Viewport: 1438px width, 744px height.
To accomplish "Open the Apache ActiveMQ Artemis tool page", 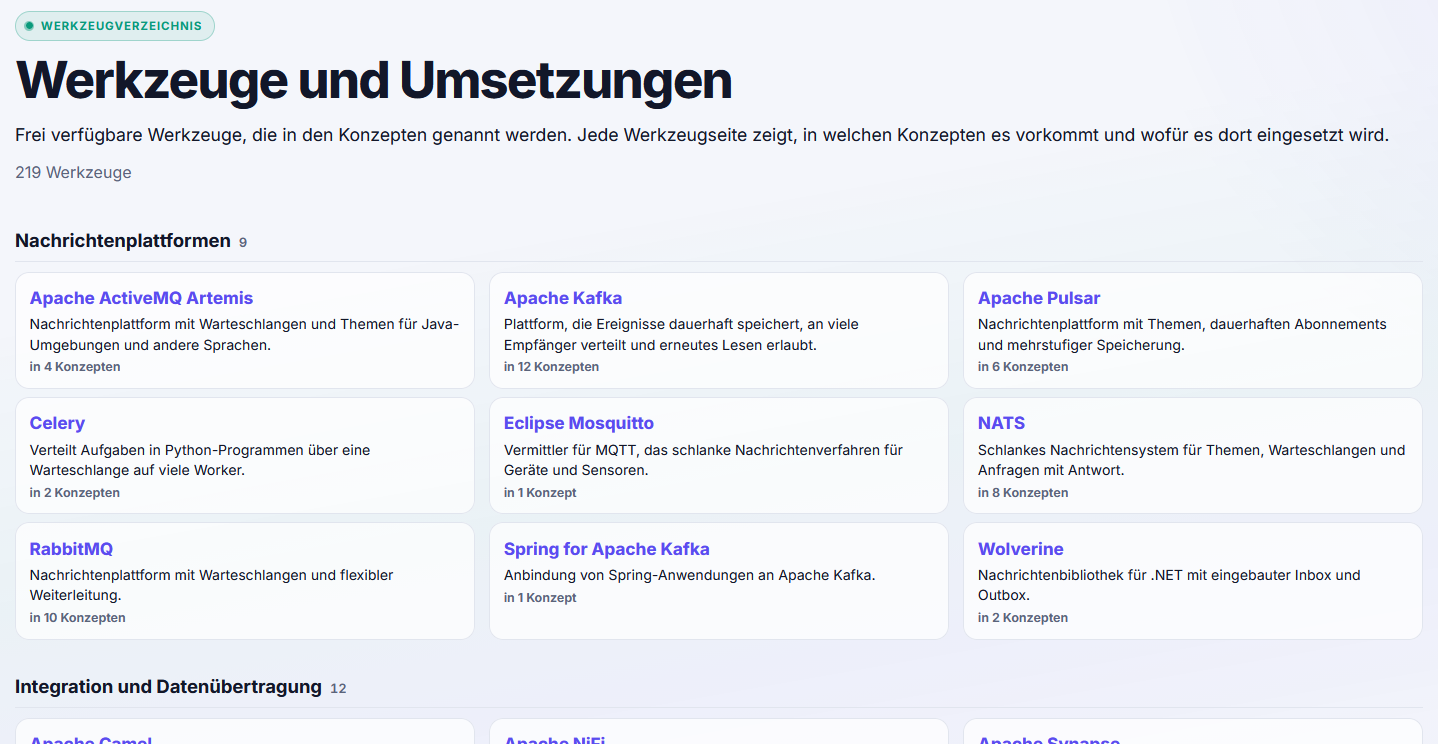I will click(141, 298).
